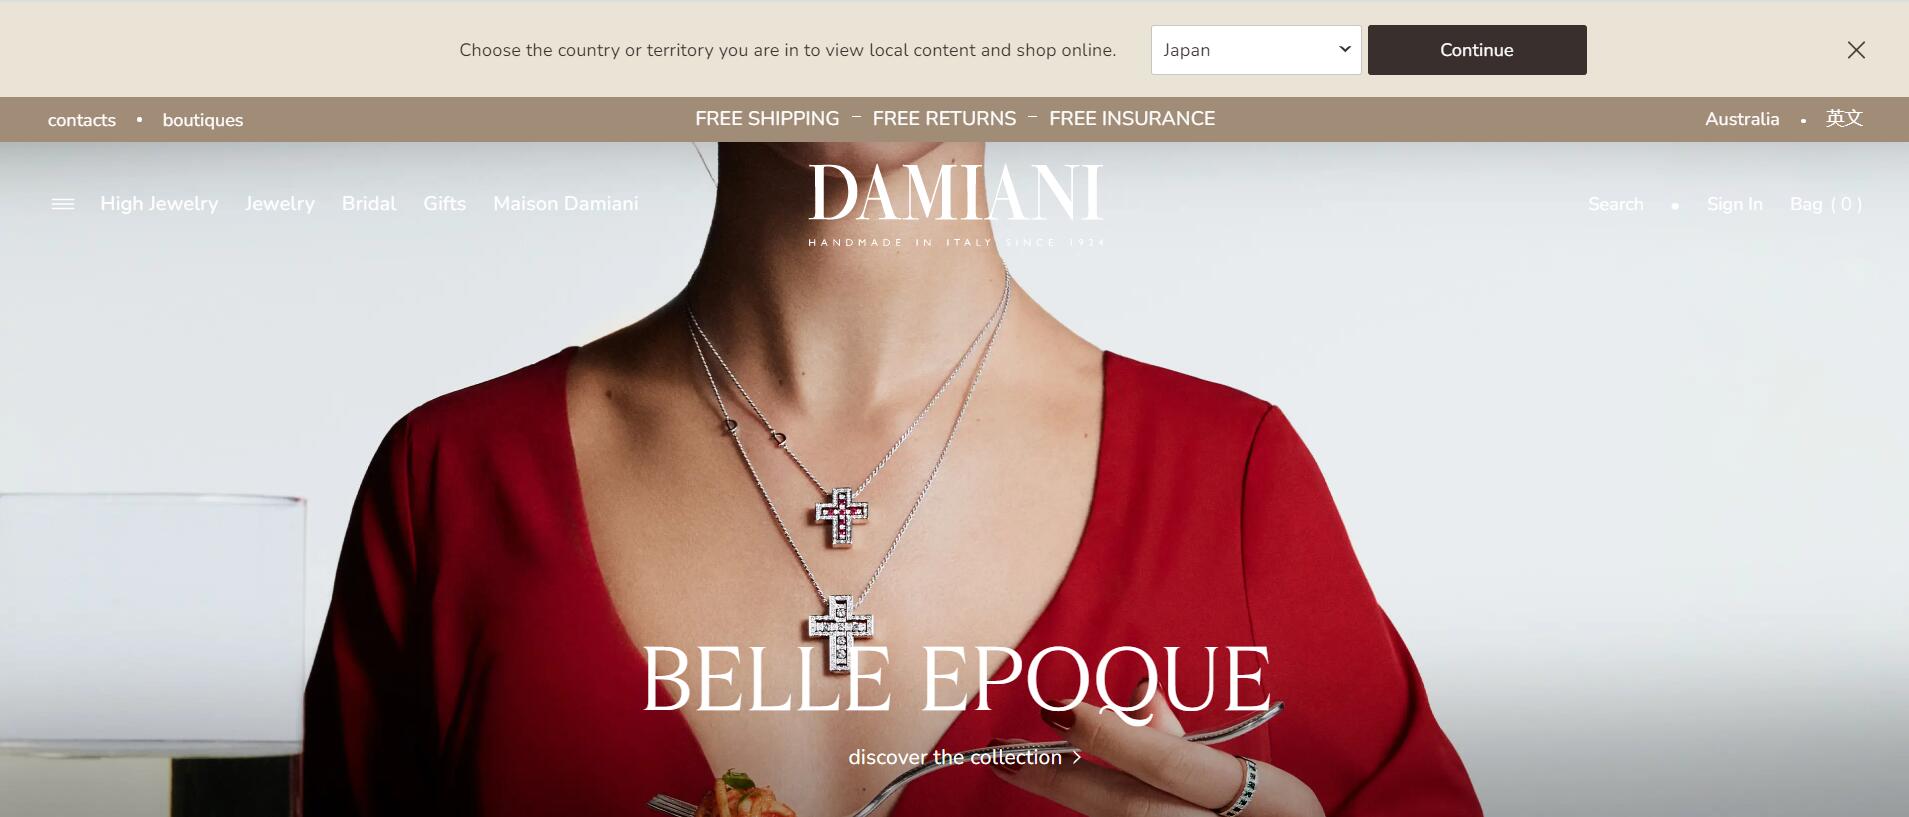The image size is (1909, 817).
Task: Click the Search link
Action: point(1616,204)
